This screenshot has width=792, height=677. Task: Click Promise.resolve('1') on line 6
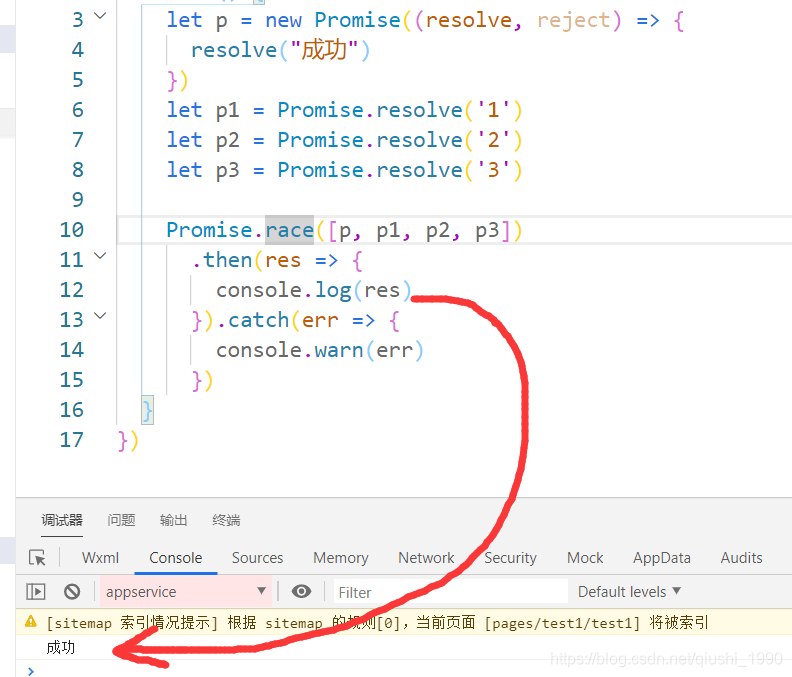tap(400, 110)
